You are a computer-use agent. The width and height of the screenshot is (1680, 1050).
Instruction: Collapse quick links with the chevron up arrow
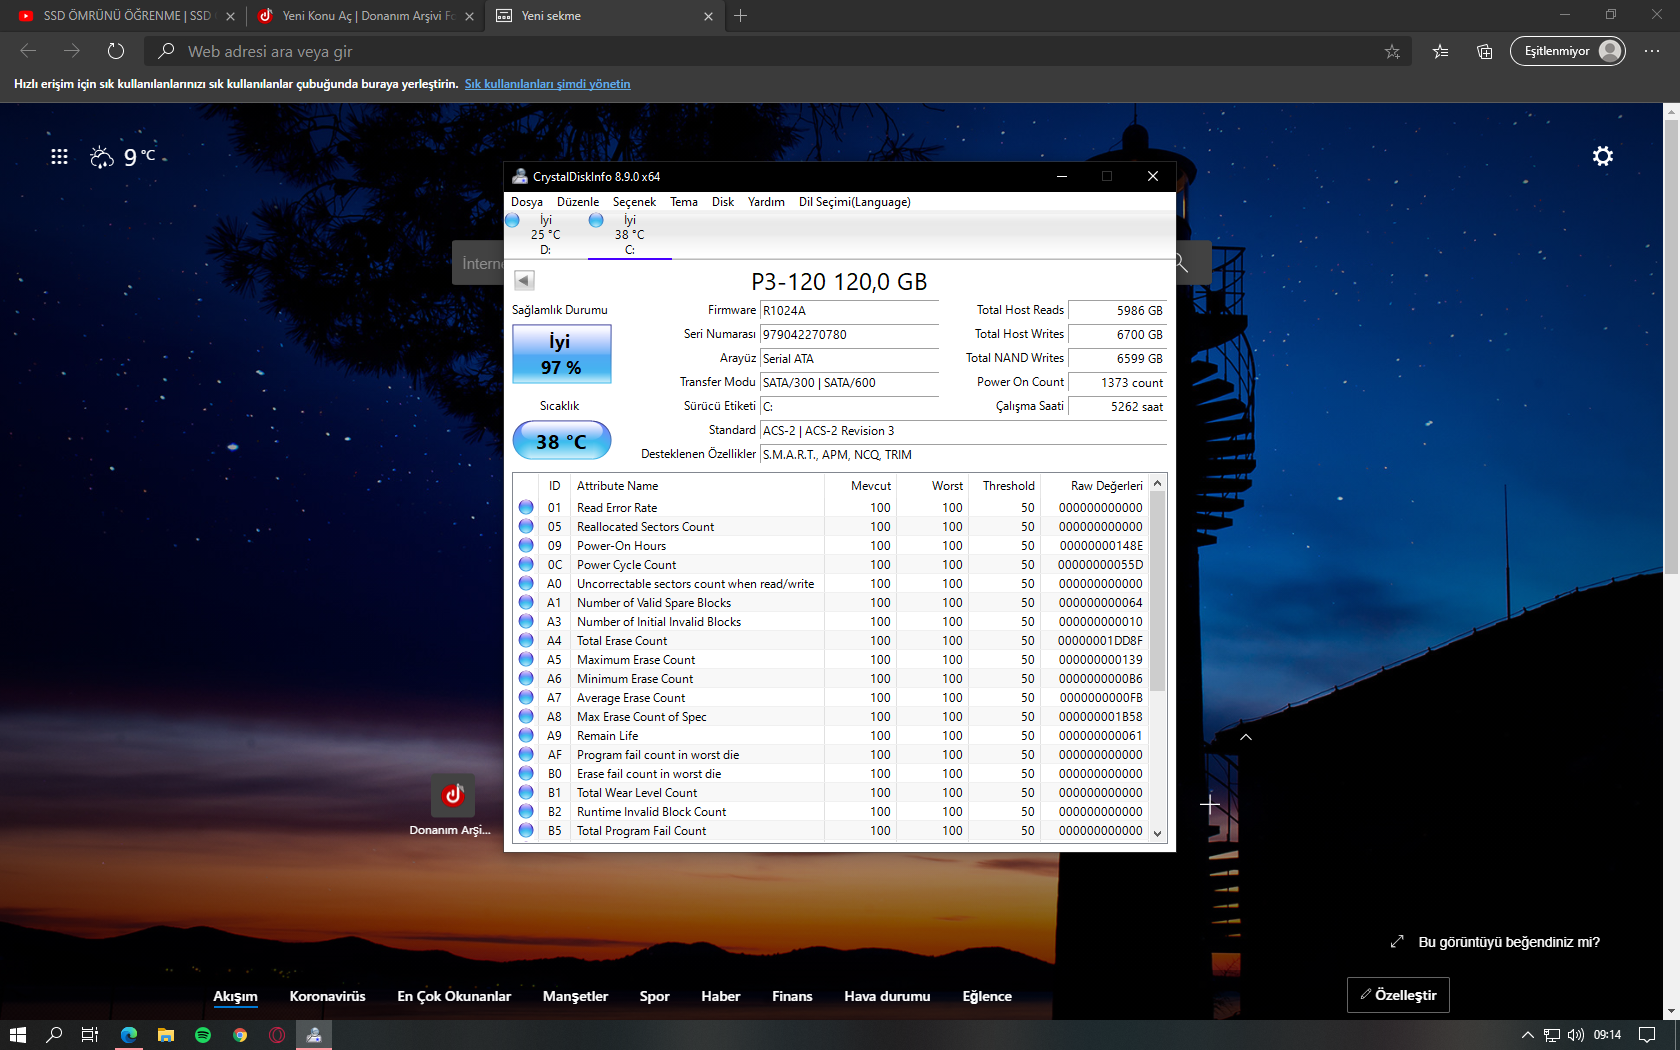1246,737
